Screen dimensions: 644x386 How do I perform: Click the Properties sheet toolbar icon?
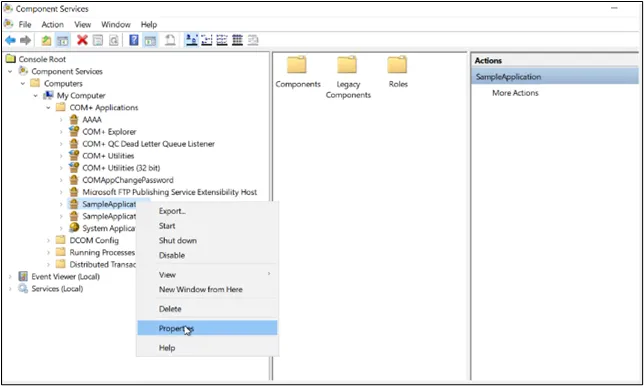point(98,40)
